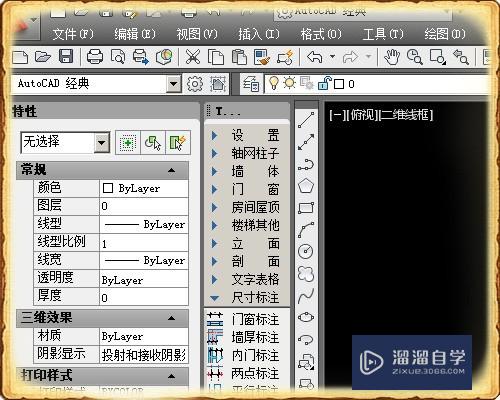This screenshot has width=500, height=400.
Task: Click the Publish icon with blue arrow
Action: pos(141,57)
